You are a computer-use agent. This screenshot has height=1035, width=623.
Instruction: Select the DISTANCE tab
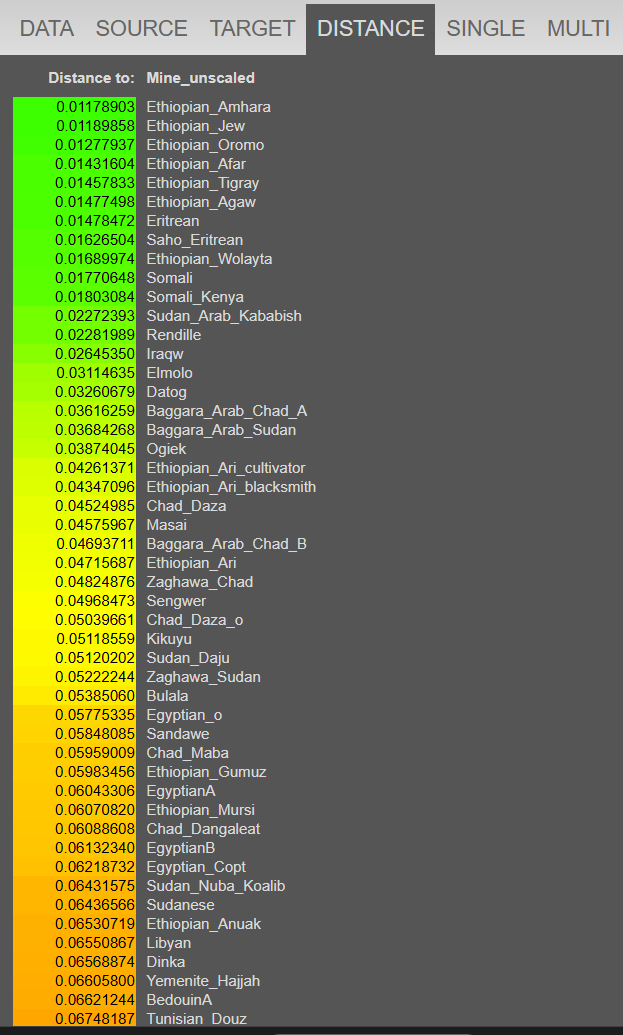click(370, 28)
